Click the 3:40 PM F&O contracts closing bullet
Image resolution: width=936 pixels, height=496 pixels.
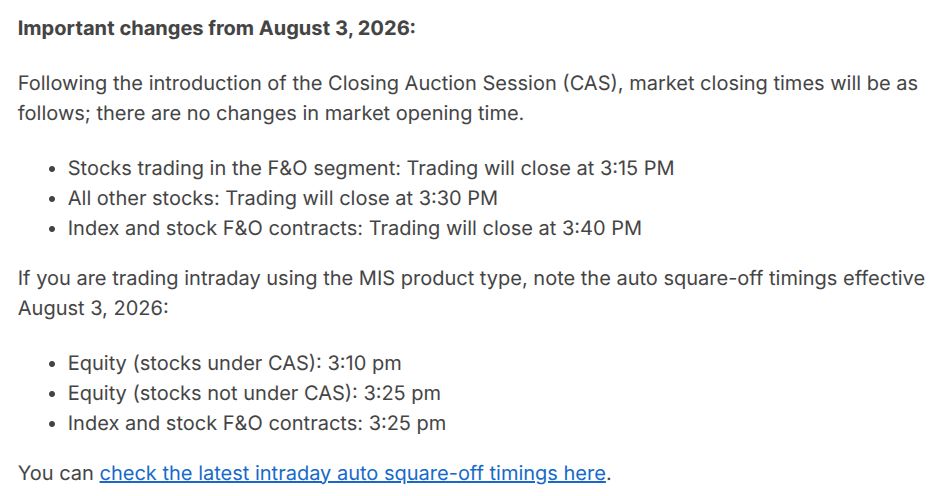pyautogui.click(x=355, y=228)
